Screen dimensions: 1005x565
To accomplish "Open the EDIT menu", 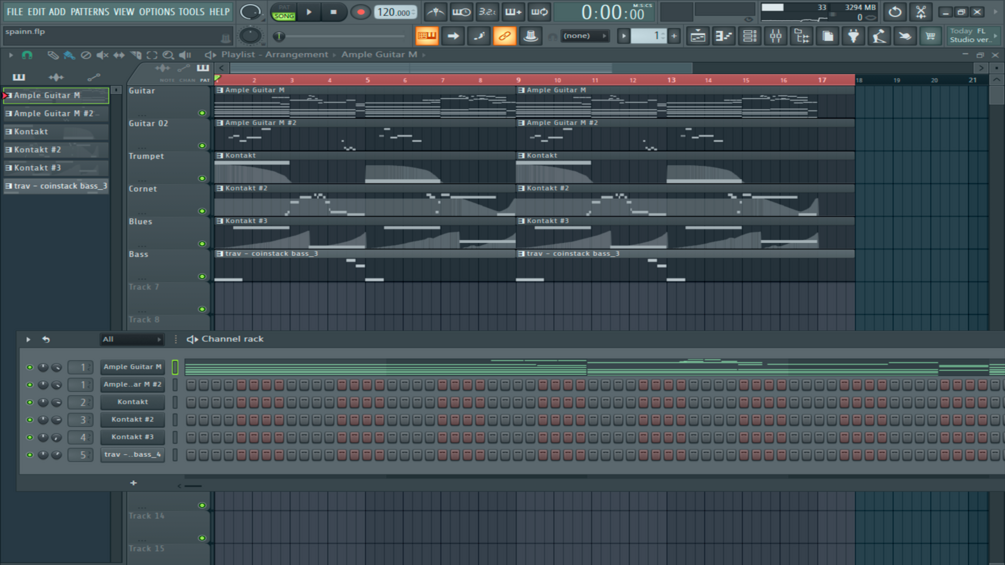I will tap(36, 12).
